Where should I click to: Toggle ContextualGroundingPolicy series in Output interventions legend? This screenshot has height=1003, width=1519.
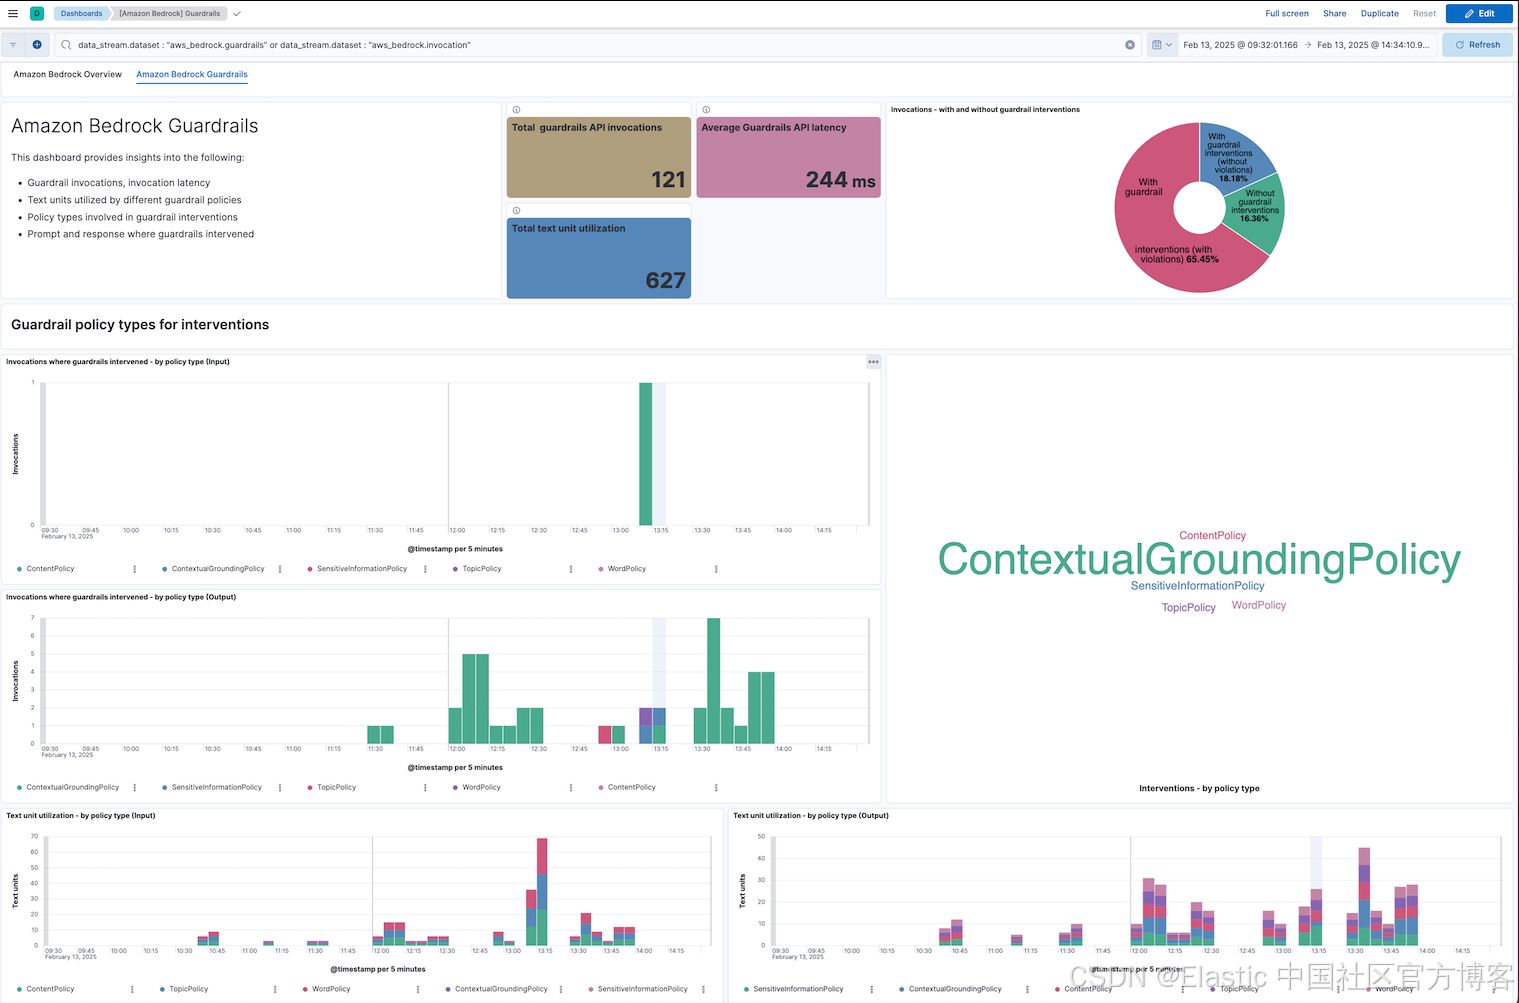(x=72, y=788)
